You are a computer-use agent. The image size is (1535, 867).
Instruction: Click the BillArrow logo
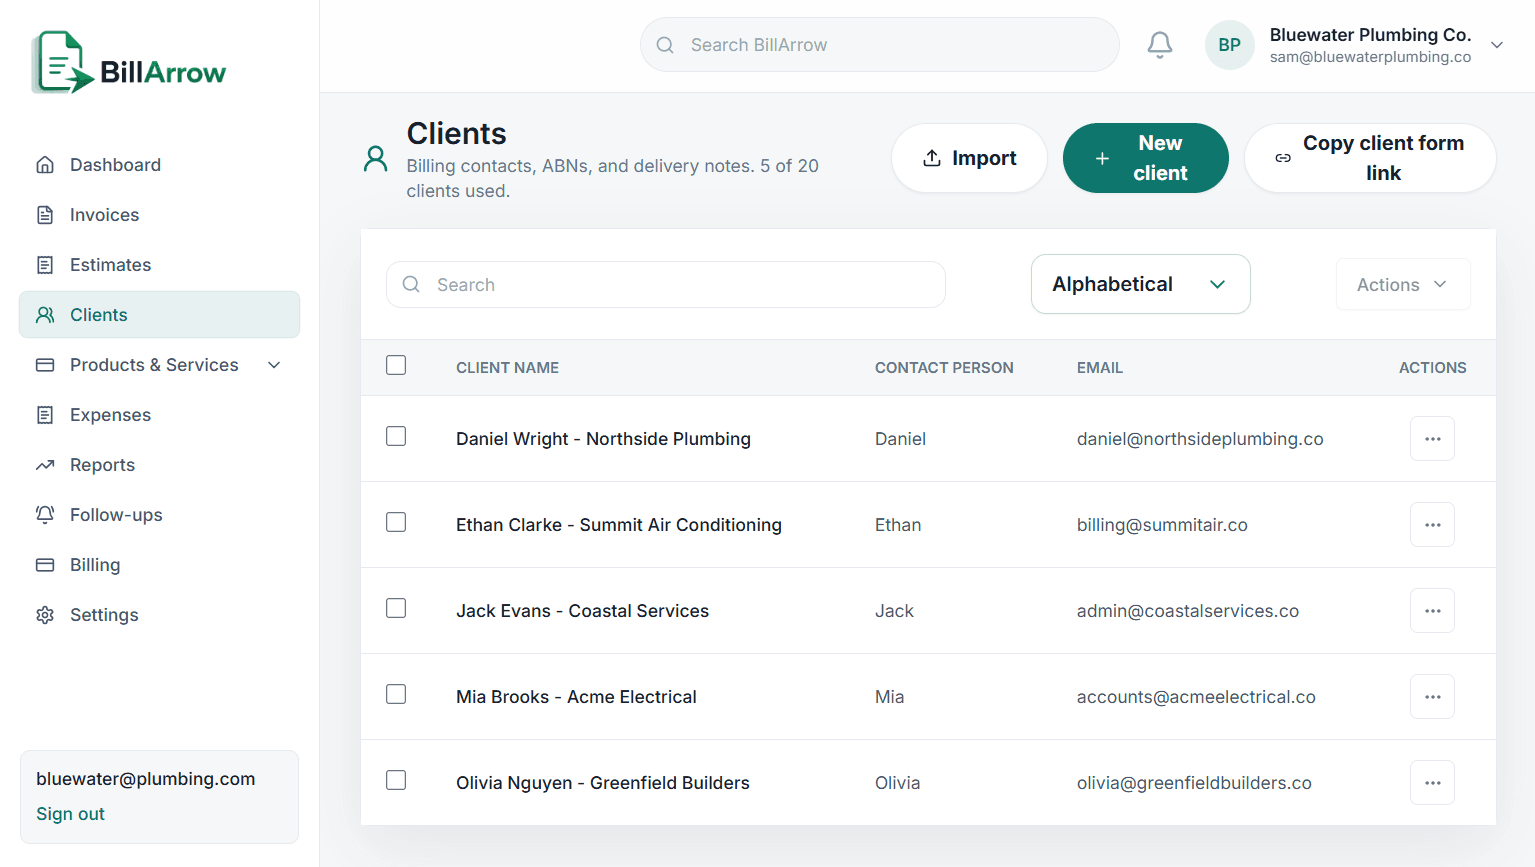pyautogui.click(x=129, y=63)
